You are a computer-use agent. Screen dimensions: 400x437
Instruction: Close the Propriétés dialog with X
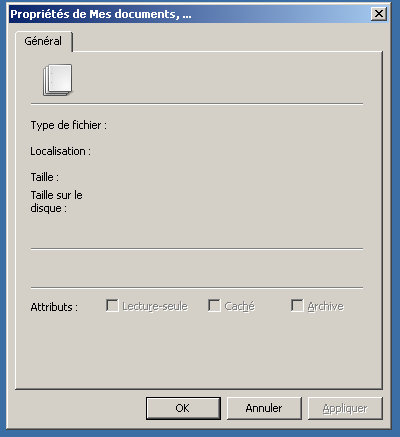379,14
